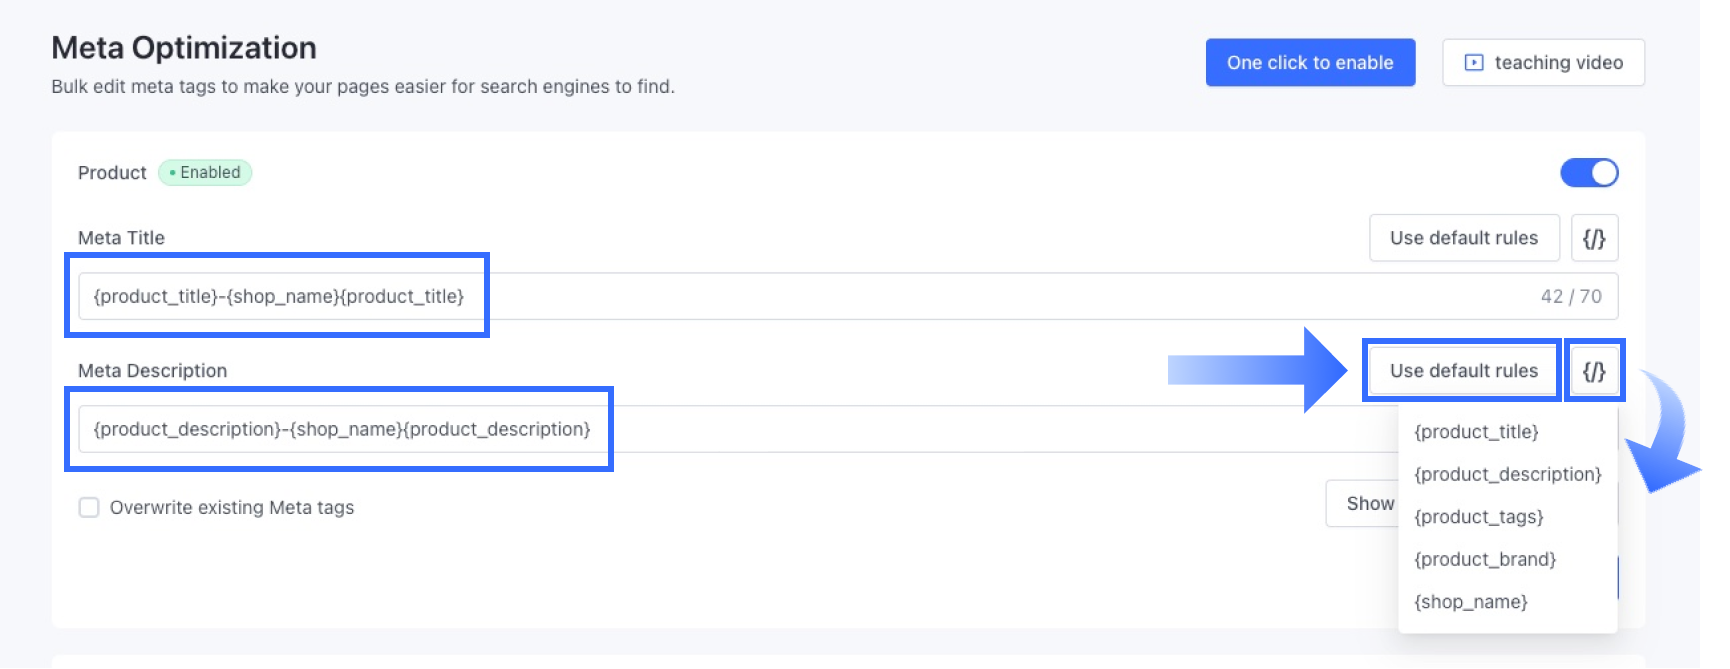Focus the Meta Description input field
Image resolution: width=1730 pixels, height=669 pixels.
click(x=900, y=429)
